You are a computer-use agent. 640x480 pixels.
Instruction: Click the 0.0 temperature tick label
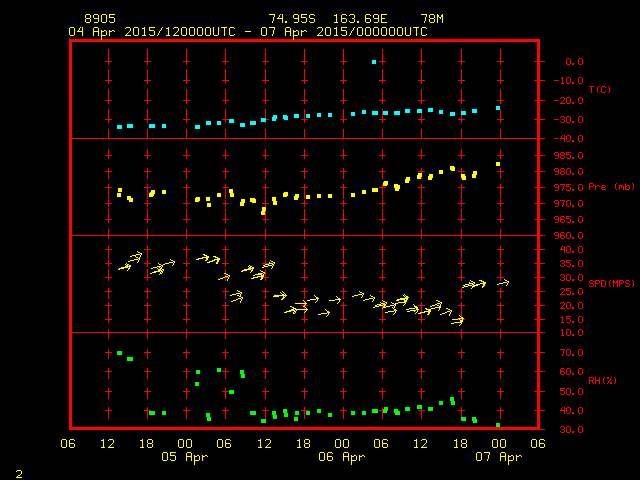pyautogui.click(x=574, y=62)
